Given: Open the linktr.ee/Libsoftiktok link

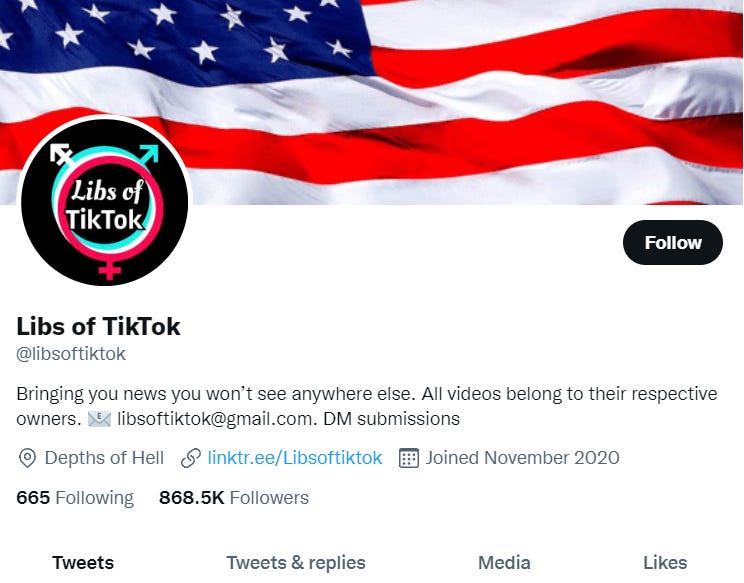Looking at the screenshot, I should pos(295,458).
